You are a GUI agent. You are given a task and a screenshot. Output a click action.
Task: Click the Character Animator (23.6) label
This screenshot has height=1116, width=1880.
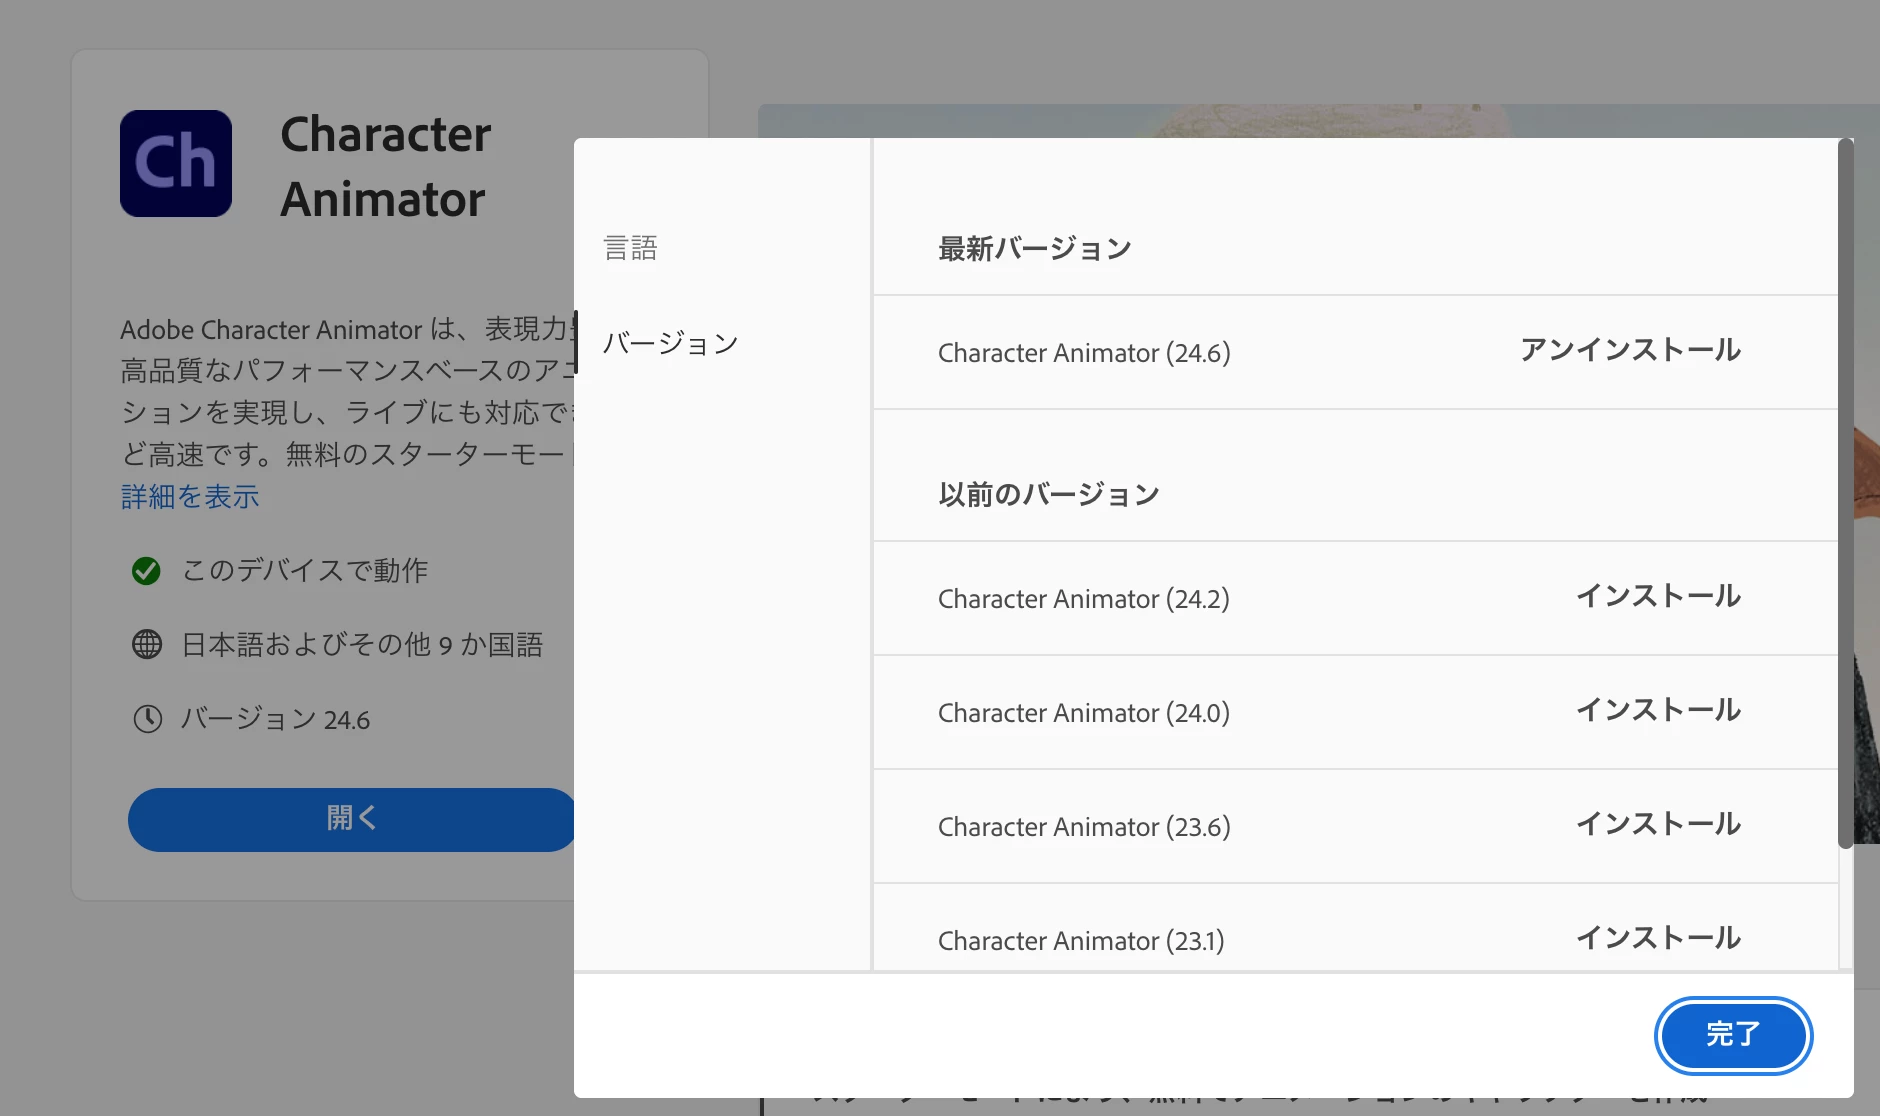1084,827
